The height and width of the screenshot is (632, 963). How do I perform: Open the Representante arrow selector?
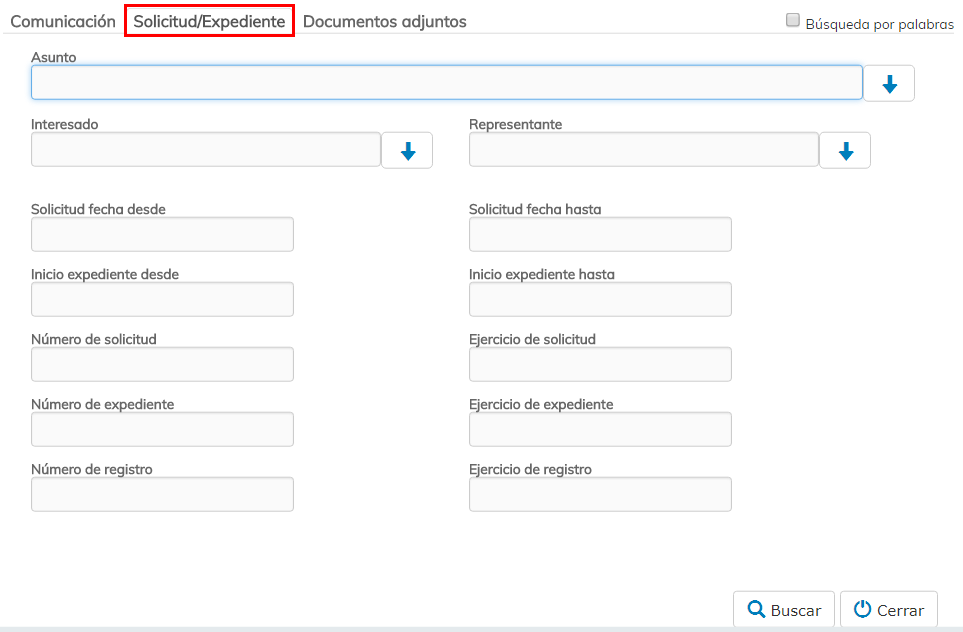click(x=845, y=151)
